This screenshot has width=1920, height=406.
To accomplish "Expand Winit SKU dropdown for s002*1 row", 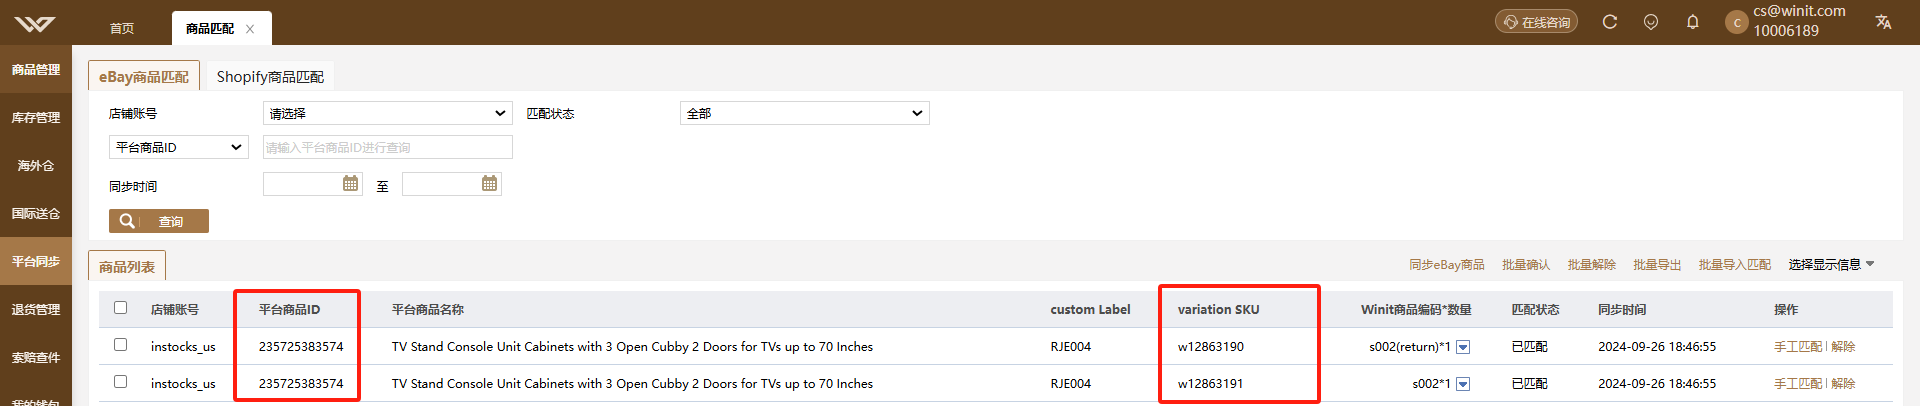I will point(1463,384).
